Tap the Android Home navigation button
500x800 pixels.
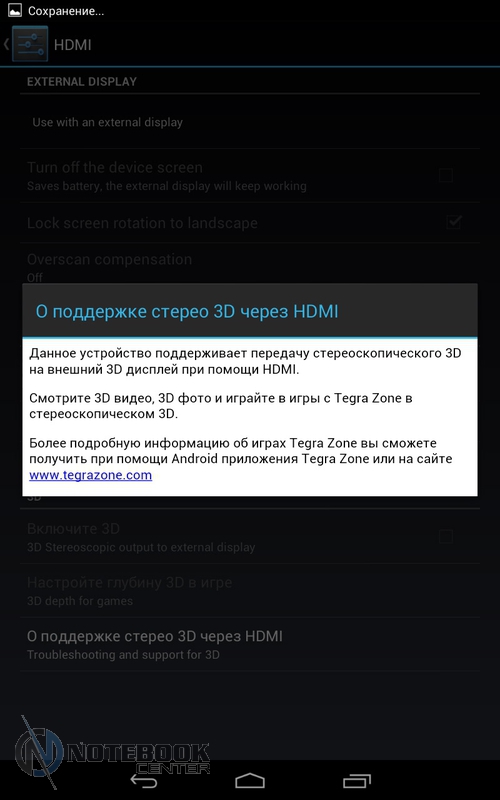pos(250,781)
